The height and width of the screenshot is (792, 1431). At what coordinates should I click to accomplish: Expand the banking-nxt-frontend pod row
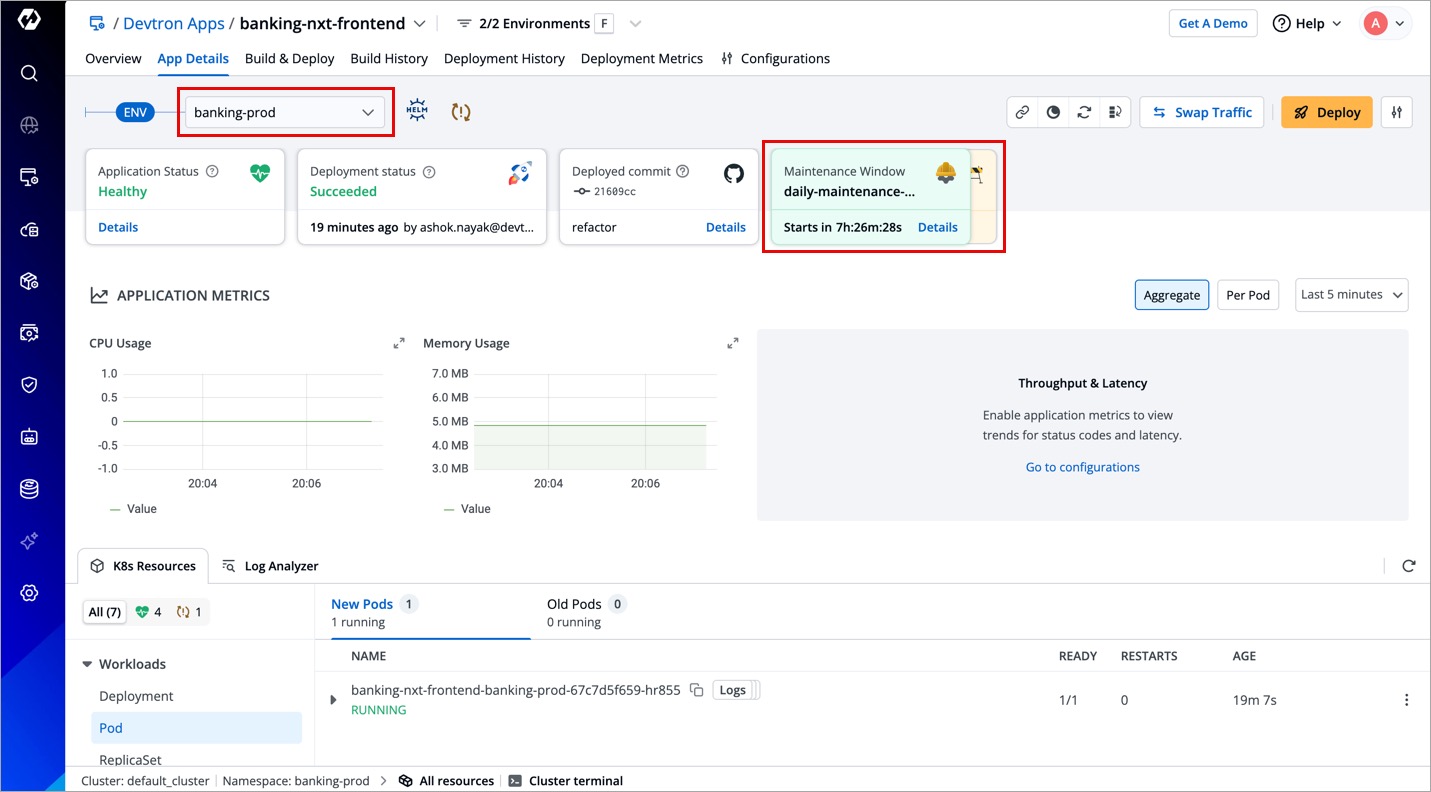coord(334,700)
